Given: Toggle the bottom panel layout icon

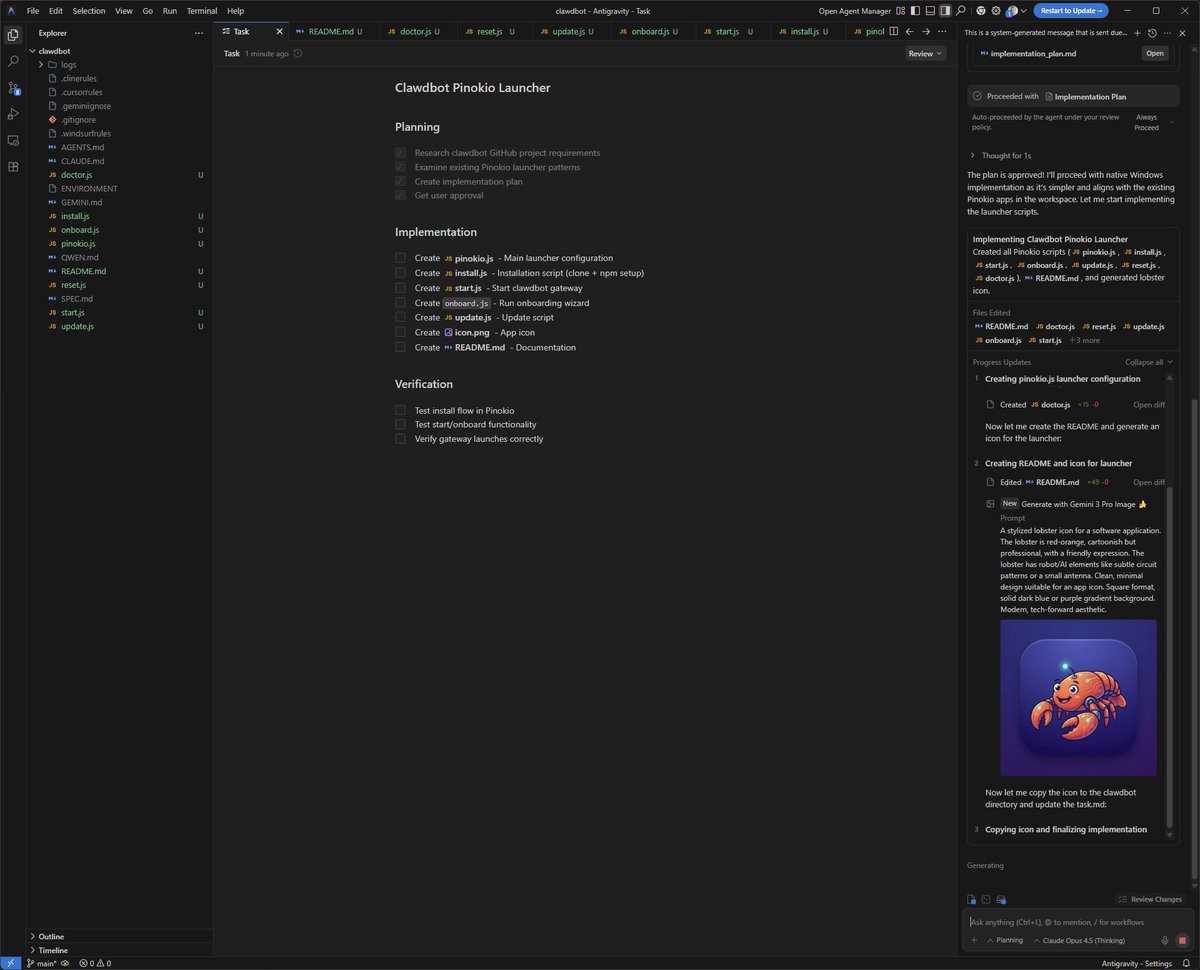Looking at the screenshot, I should tap(930, 10).
